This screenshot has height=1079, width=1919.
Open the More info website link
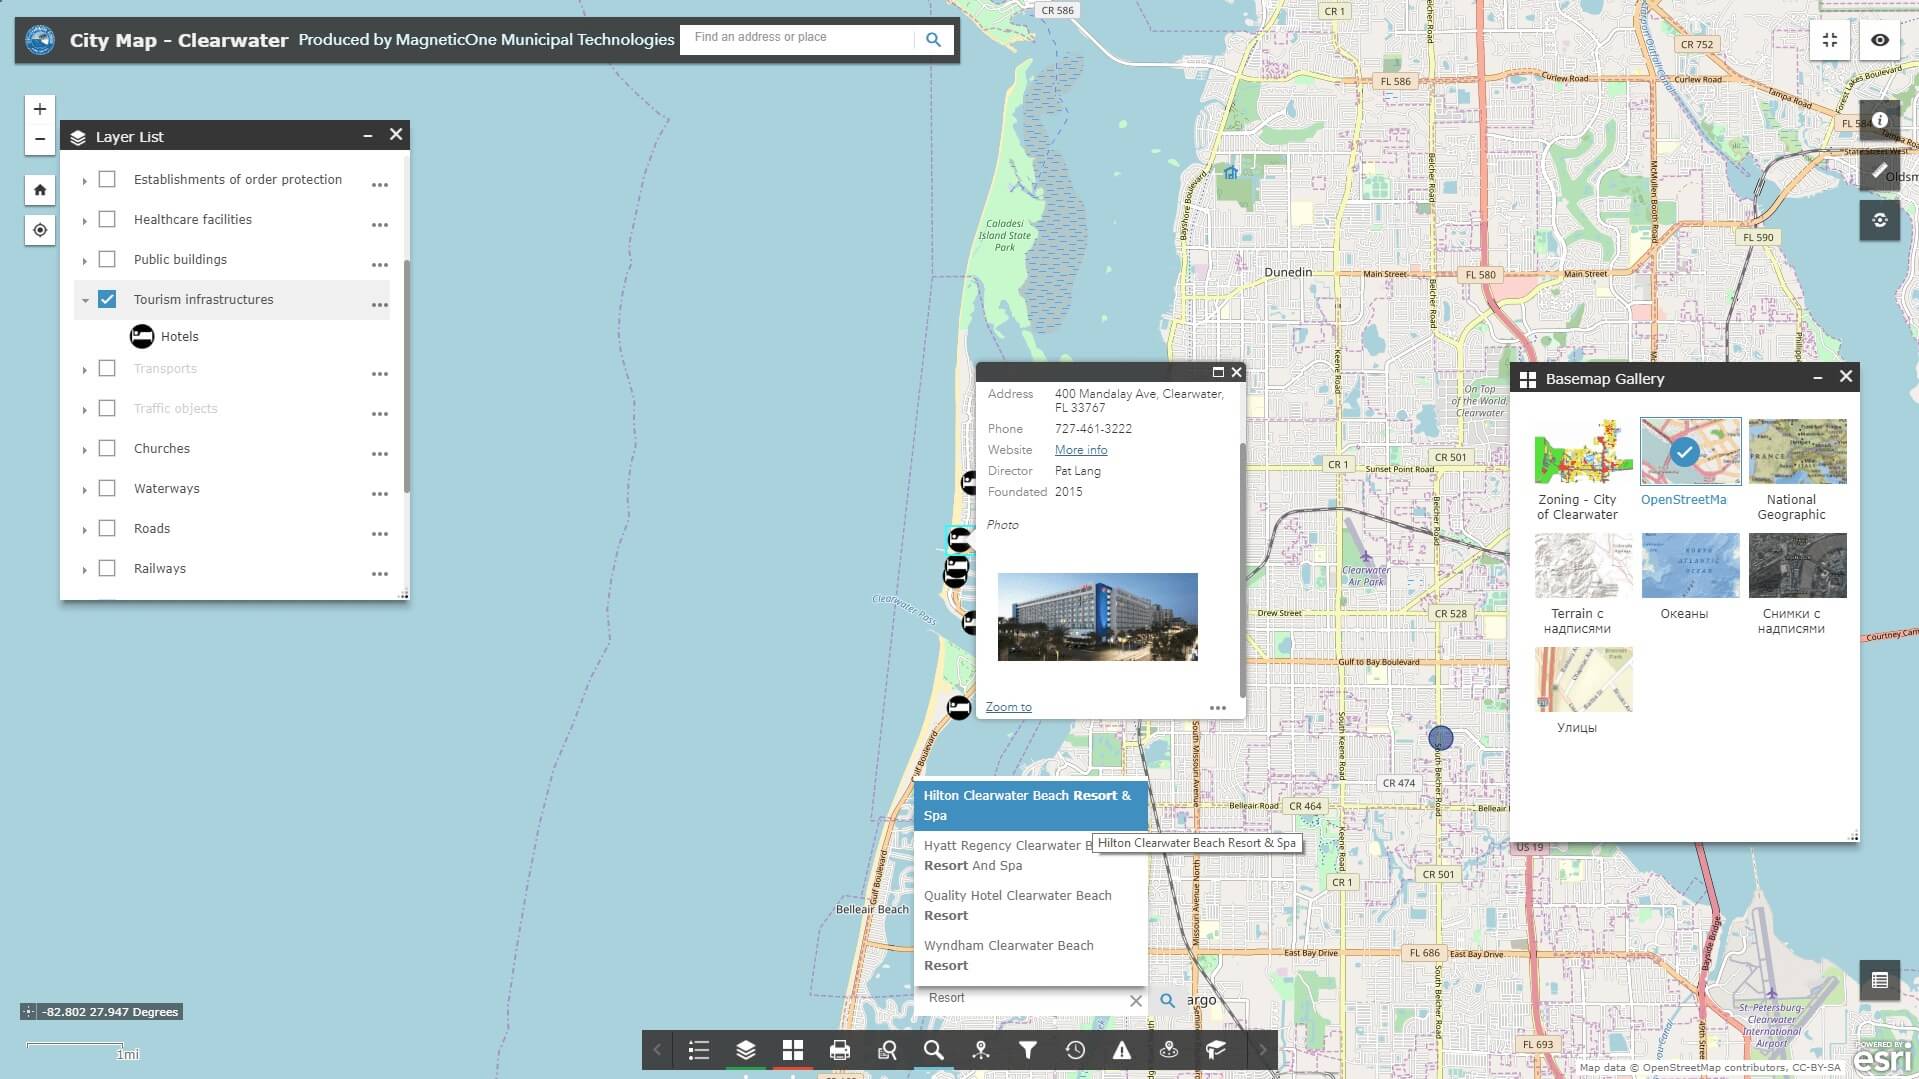coord(1080,449)
